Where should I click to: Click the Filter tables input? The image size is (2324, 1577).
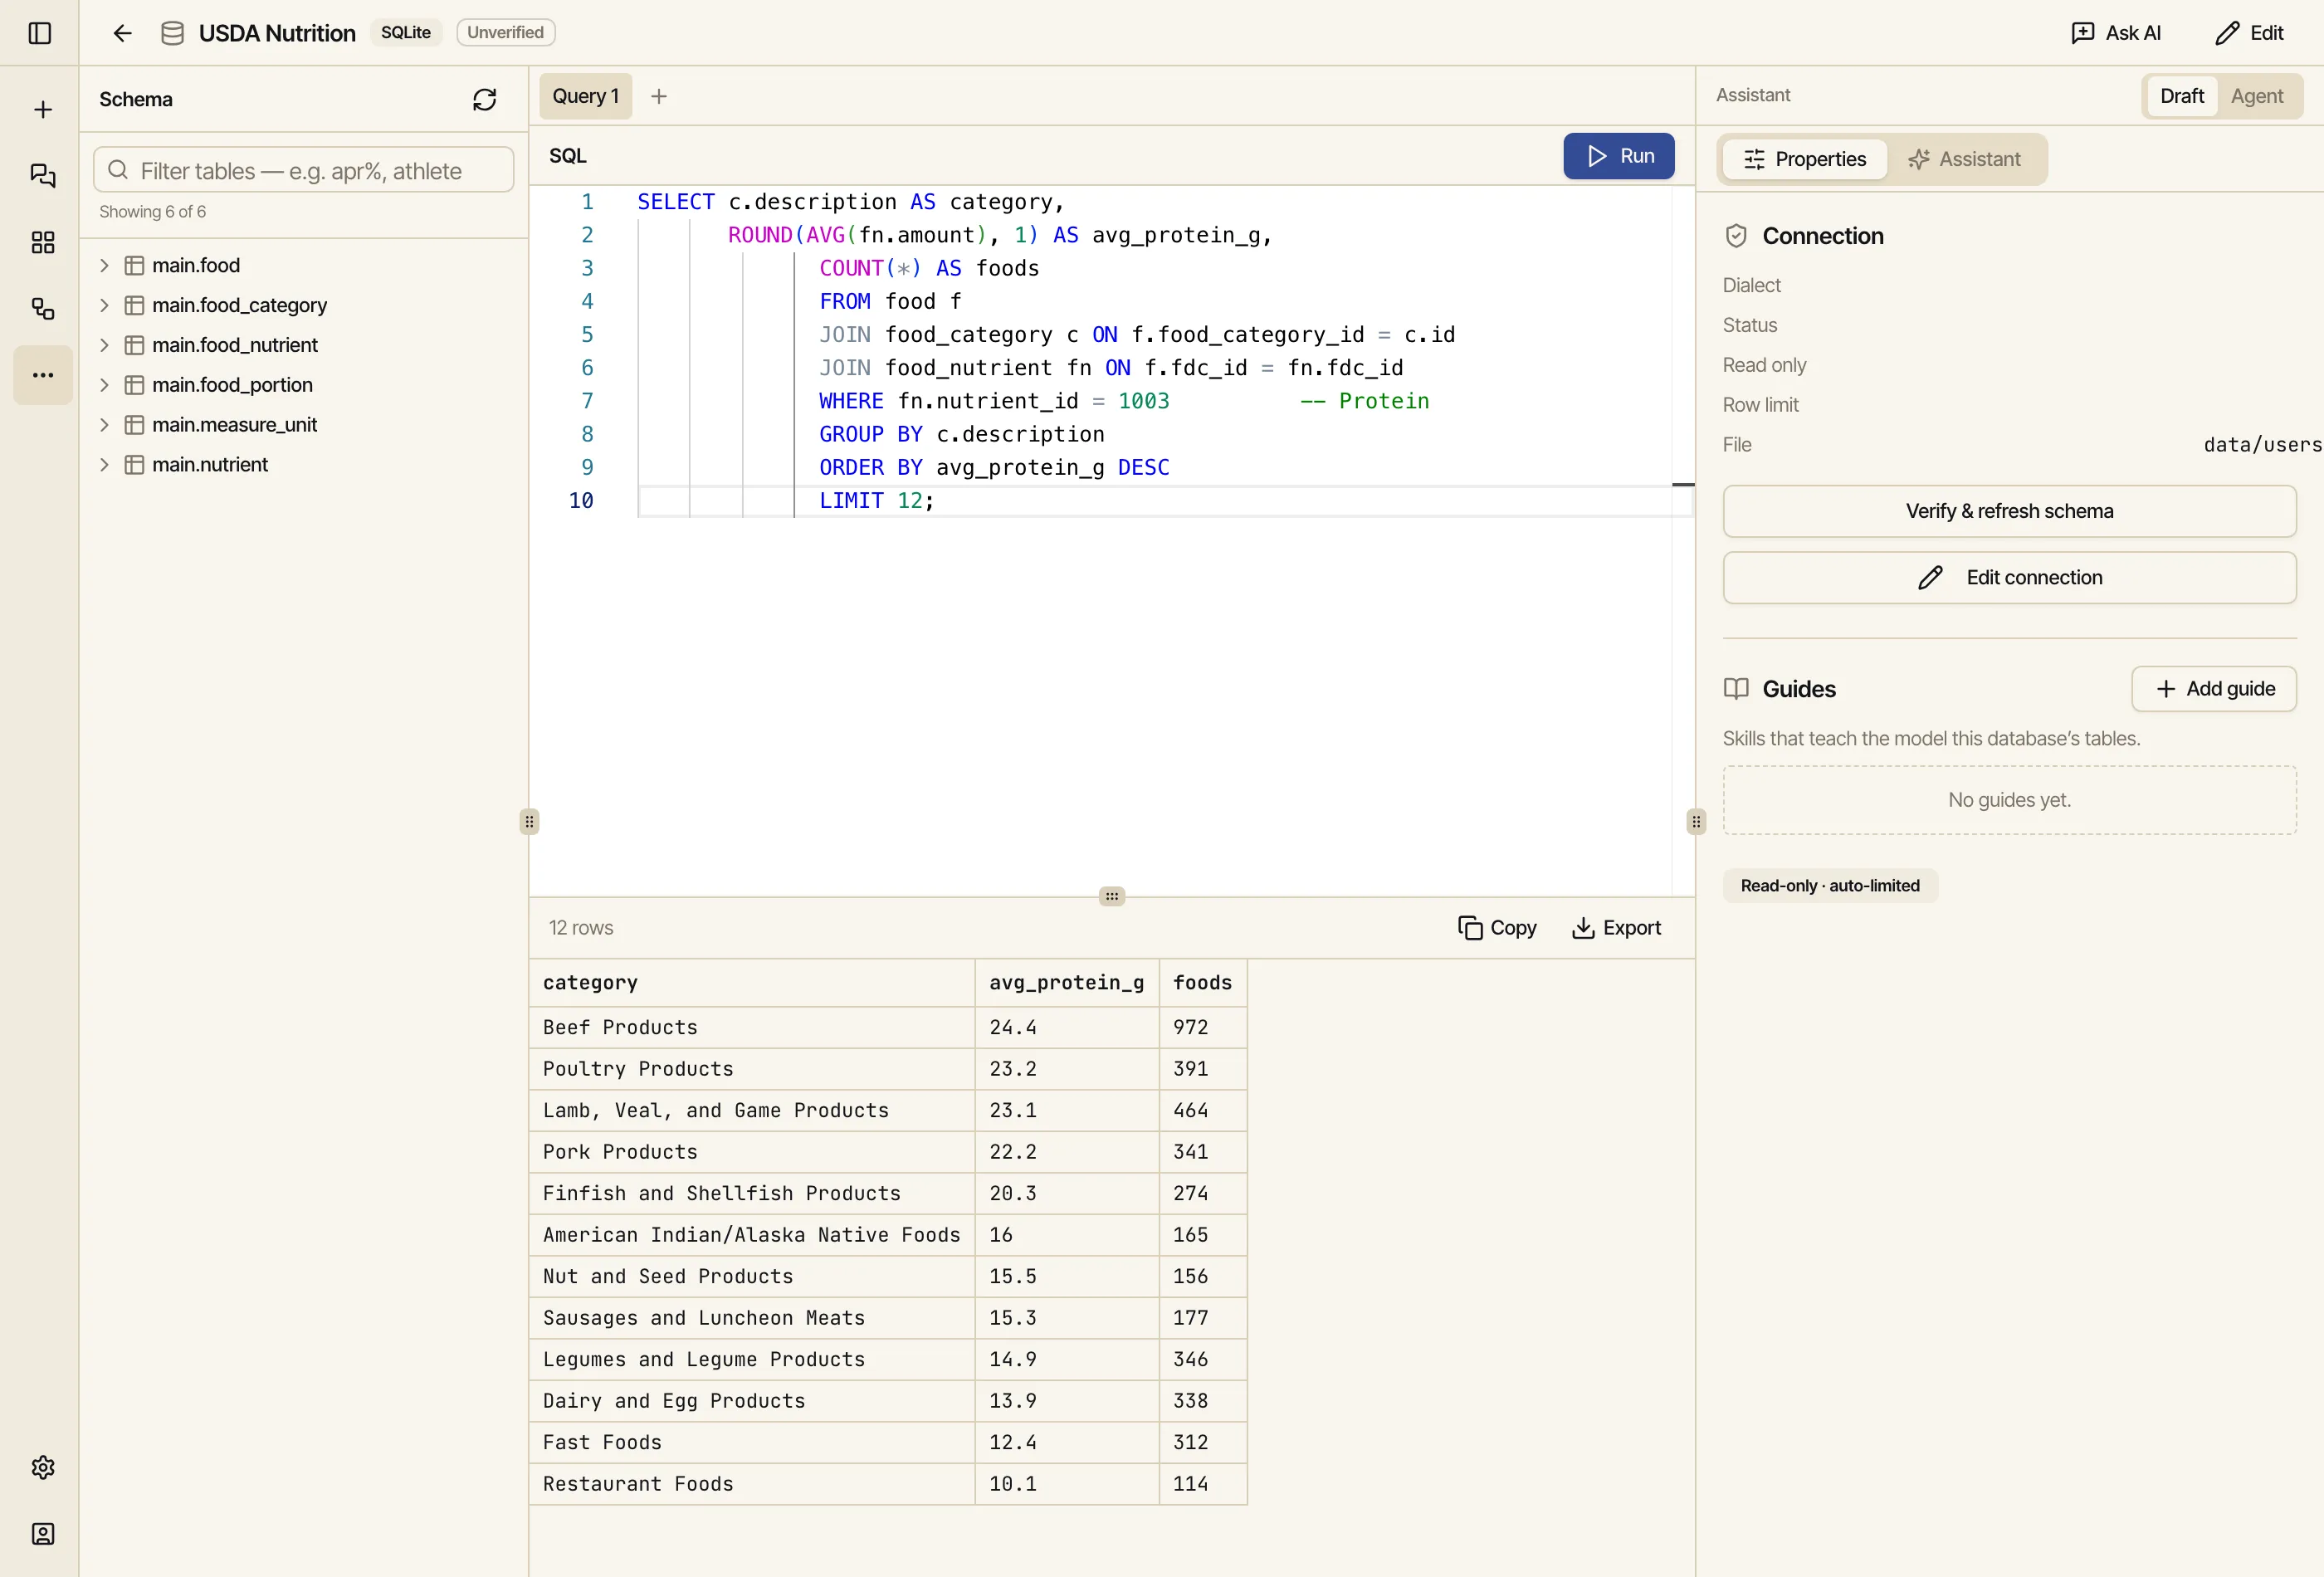pos(304,170)
